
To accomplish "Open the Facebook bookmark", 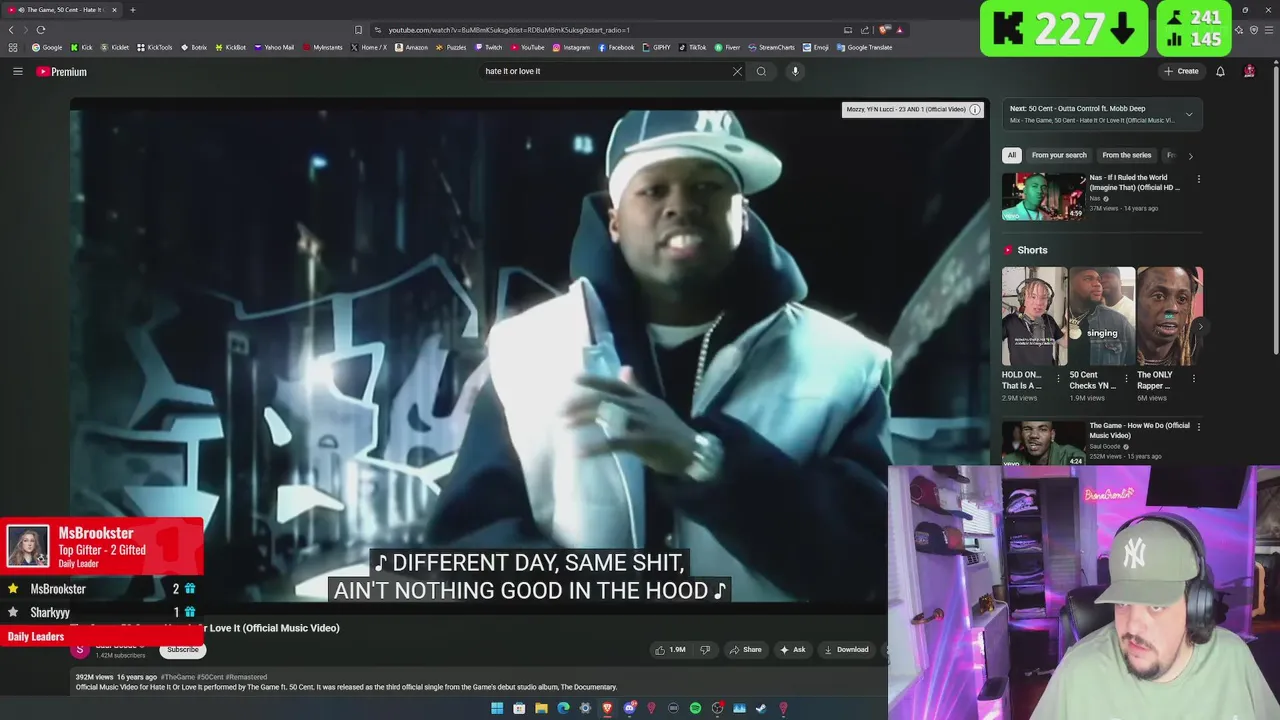I will pos(616,47).
